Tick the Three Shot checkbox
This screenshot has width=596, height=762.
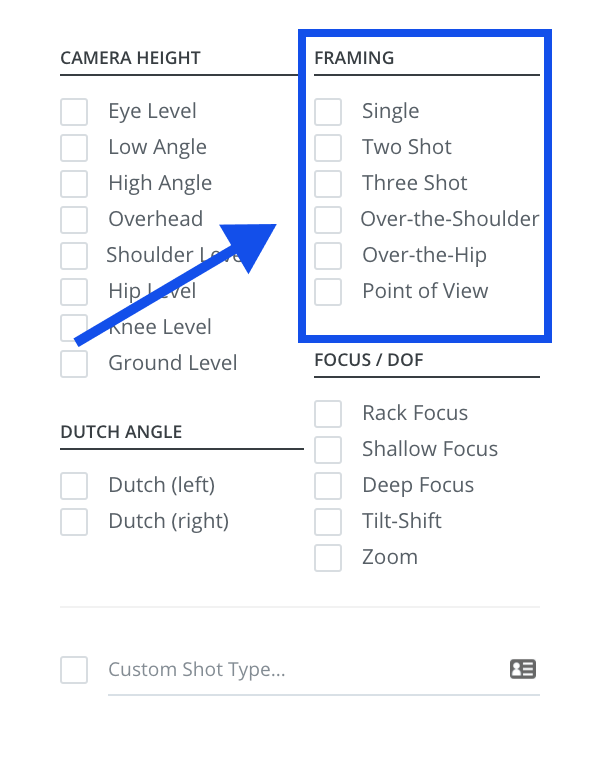328,184
